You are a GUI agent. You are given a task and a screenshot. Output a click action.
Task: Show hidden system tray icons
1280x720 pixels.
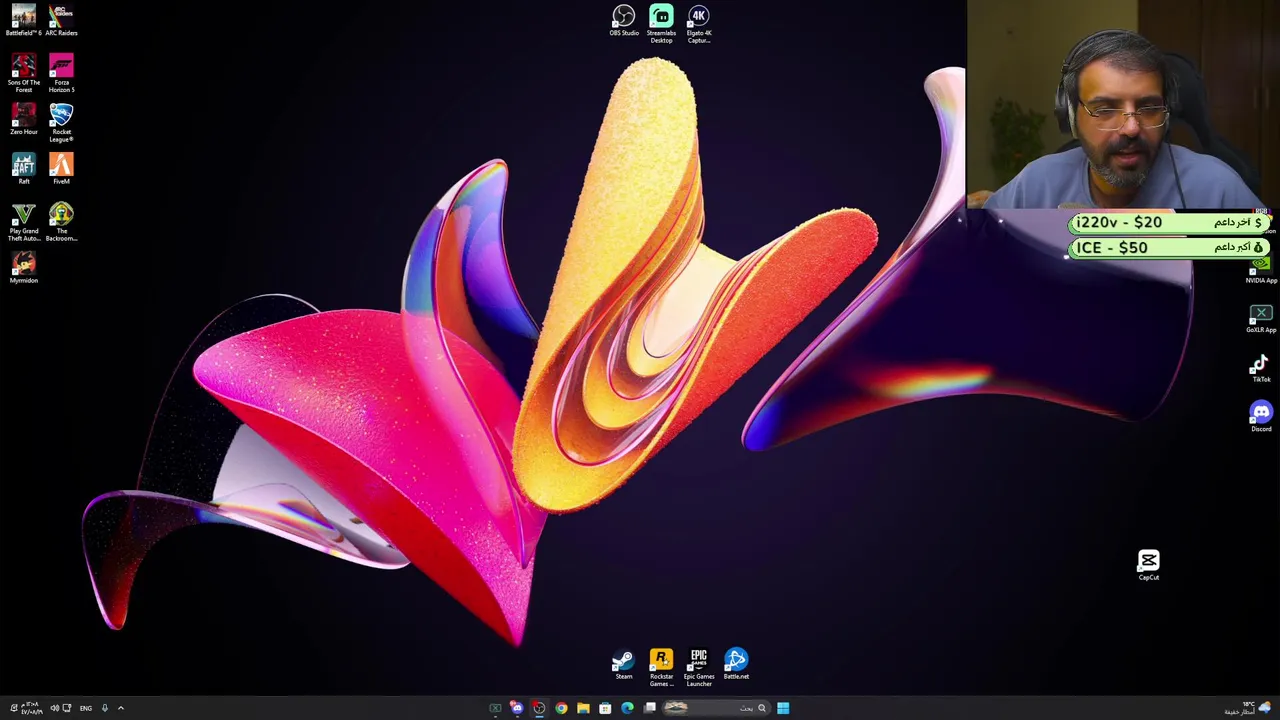tap(121, 708)
